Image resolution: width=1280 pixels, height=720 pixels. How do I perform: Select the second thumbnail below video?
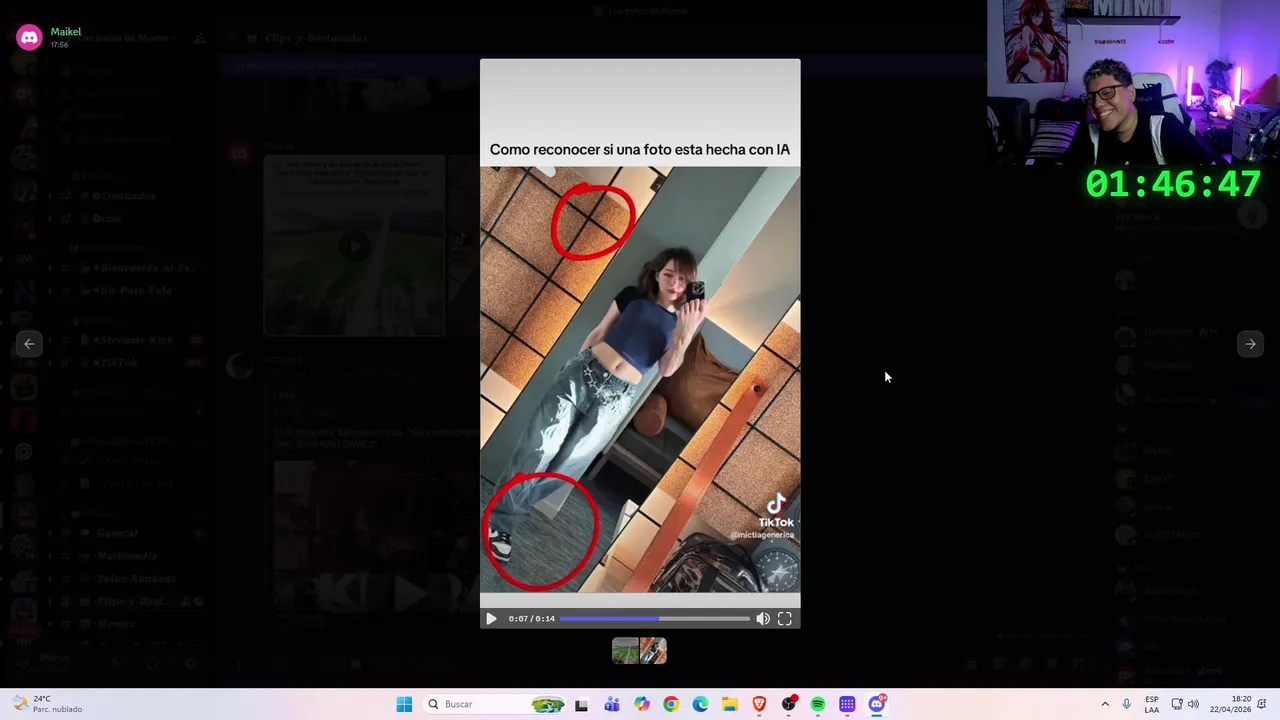pos(653,651)
